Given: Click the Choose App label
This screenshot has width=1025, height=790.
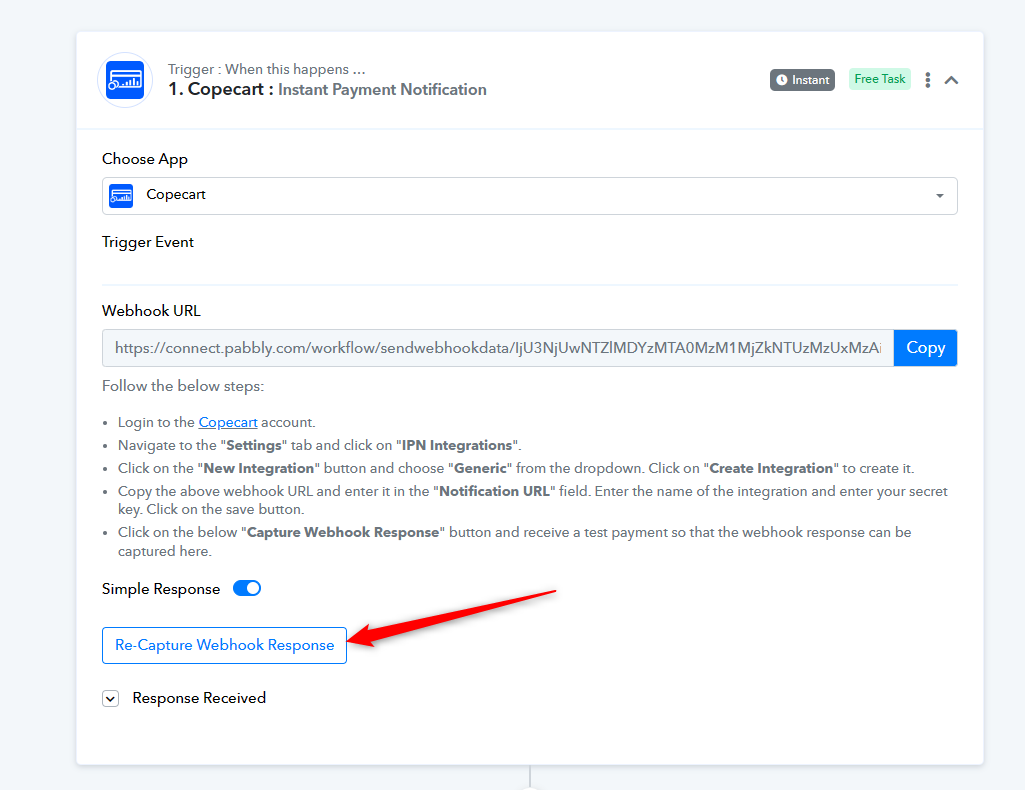Looking at the screenshot, I should [x=144, y=159].
